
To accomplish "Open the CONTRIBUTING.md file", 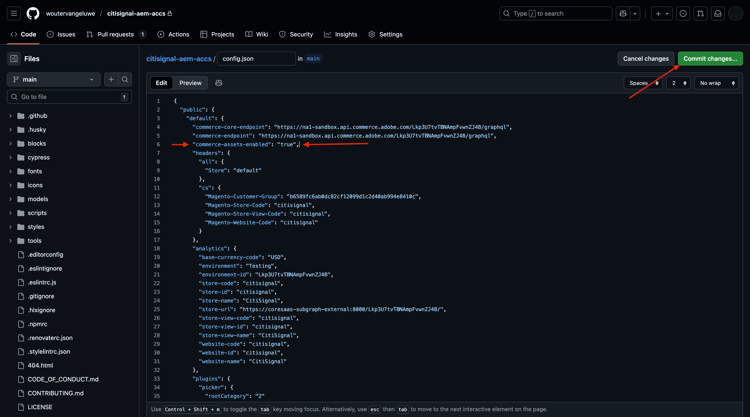I will tap(55, 393).
